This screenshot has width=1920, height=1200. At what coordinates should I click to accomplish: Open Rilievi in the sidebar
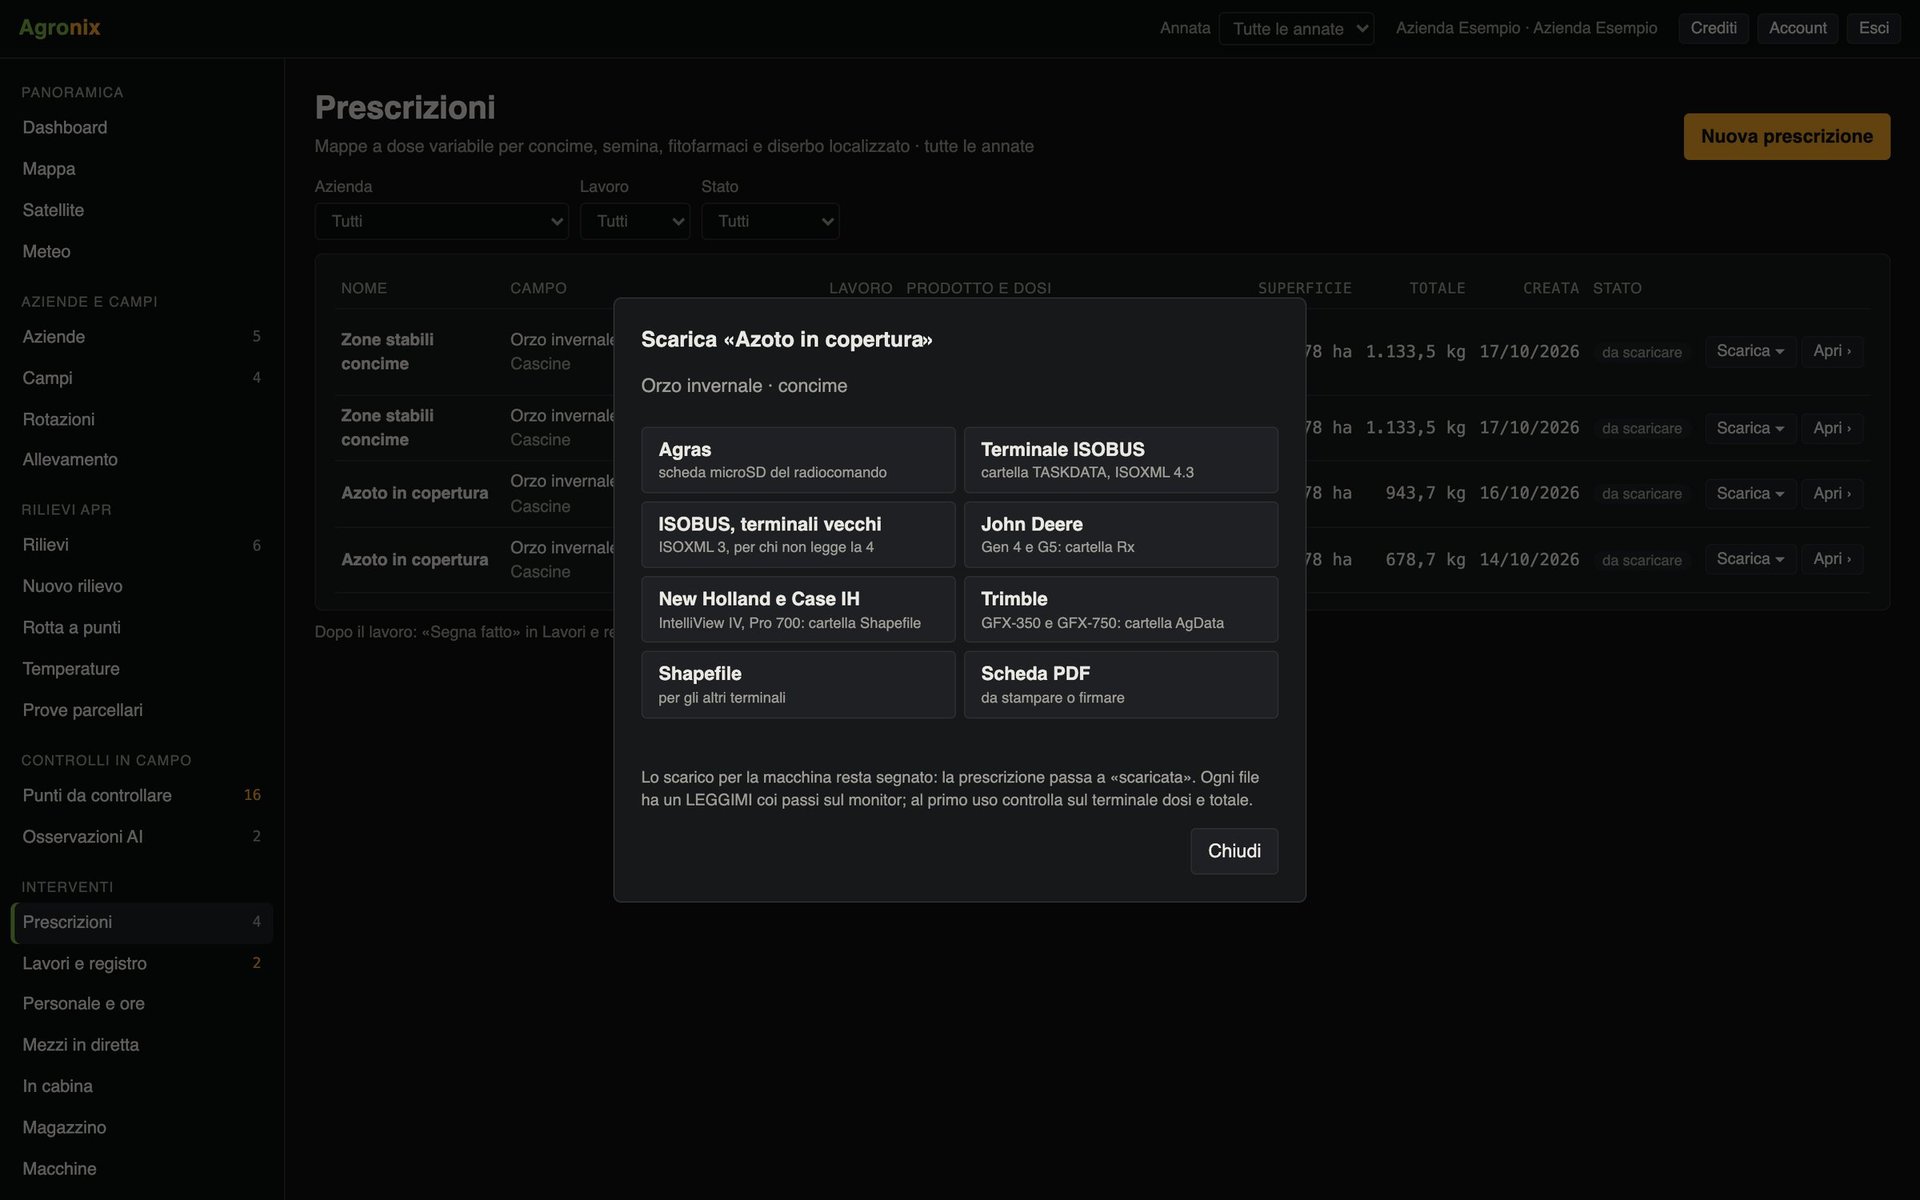(141, 545)
